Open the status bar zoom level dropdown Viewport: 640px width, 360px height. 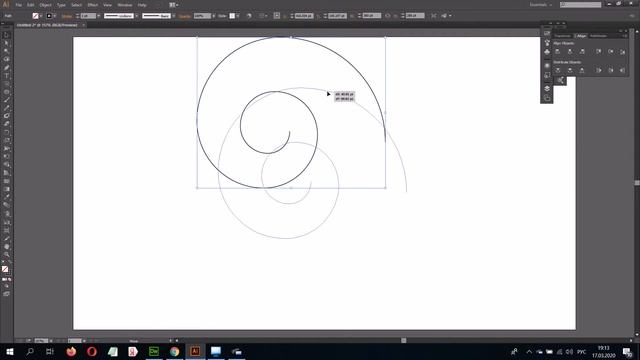pos(51,340)
